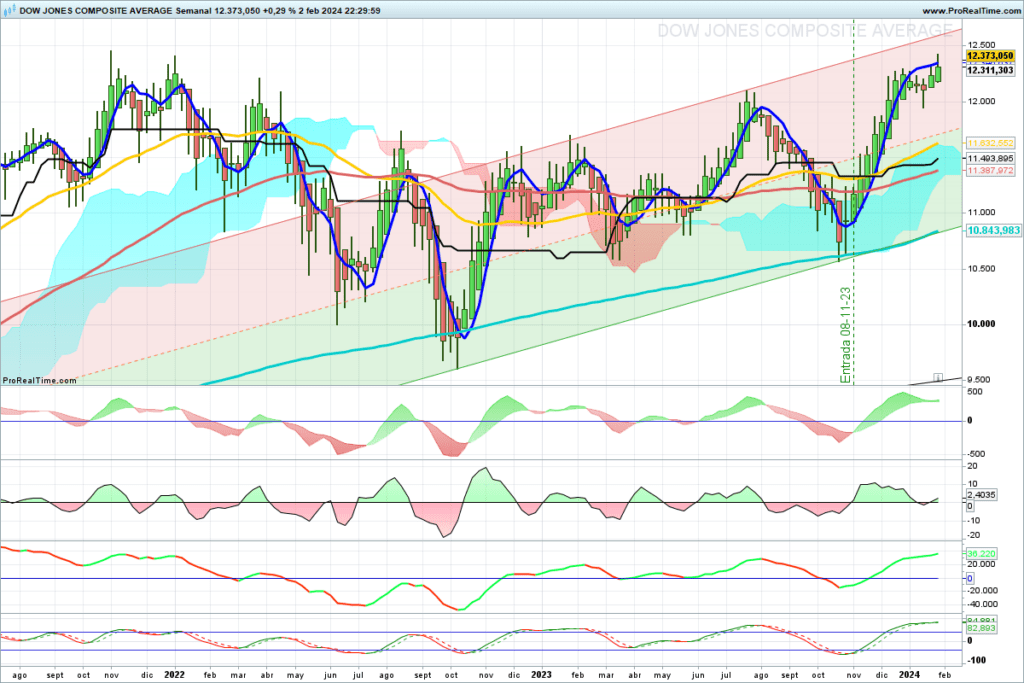Click the 2,4035 indicator value label

coord(981,495)
